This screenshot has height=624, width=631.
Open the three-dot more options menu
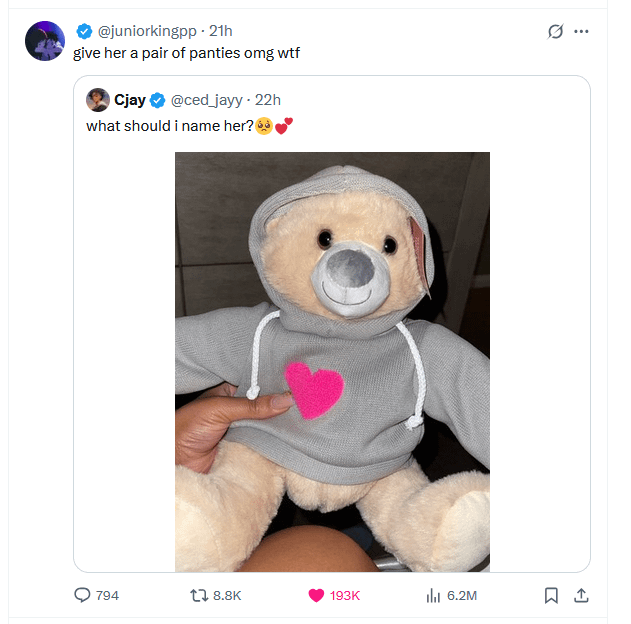[x=581, y=31]
